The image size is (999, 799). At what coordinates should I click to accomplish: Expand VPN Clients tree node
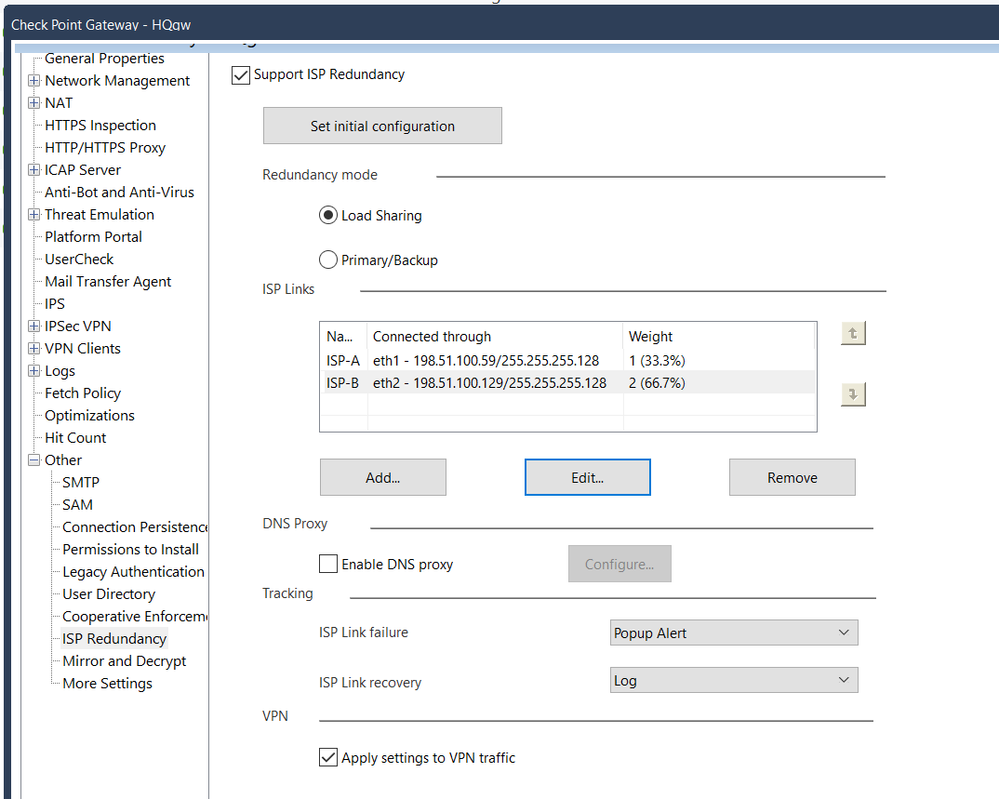tap(34, 349)
